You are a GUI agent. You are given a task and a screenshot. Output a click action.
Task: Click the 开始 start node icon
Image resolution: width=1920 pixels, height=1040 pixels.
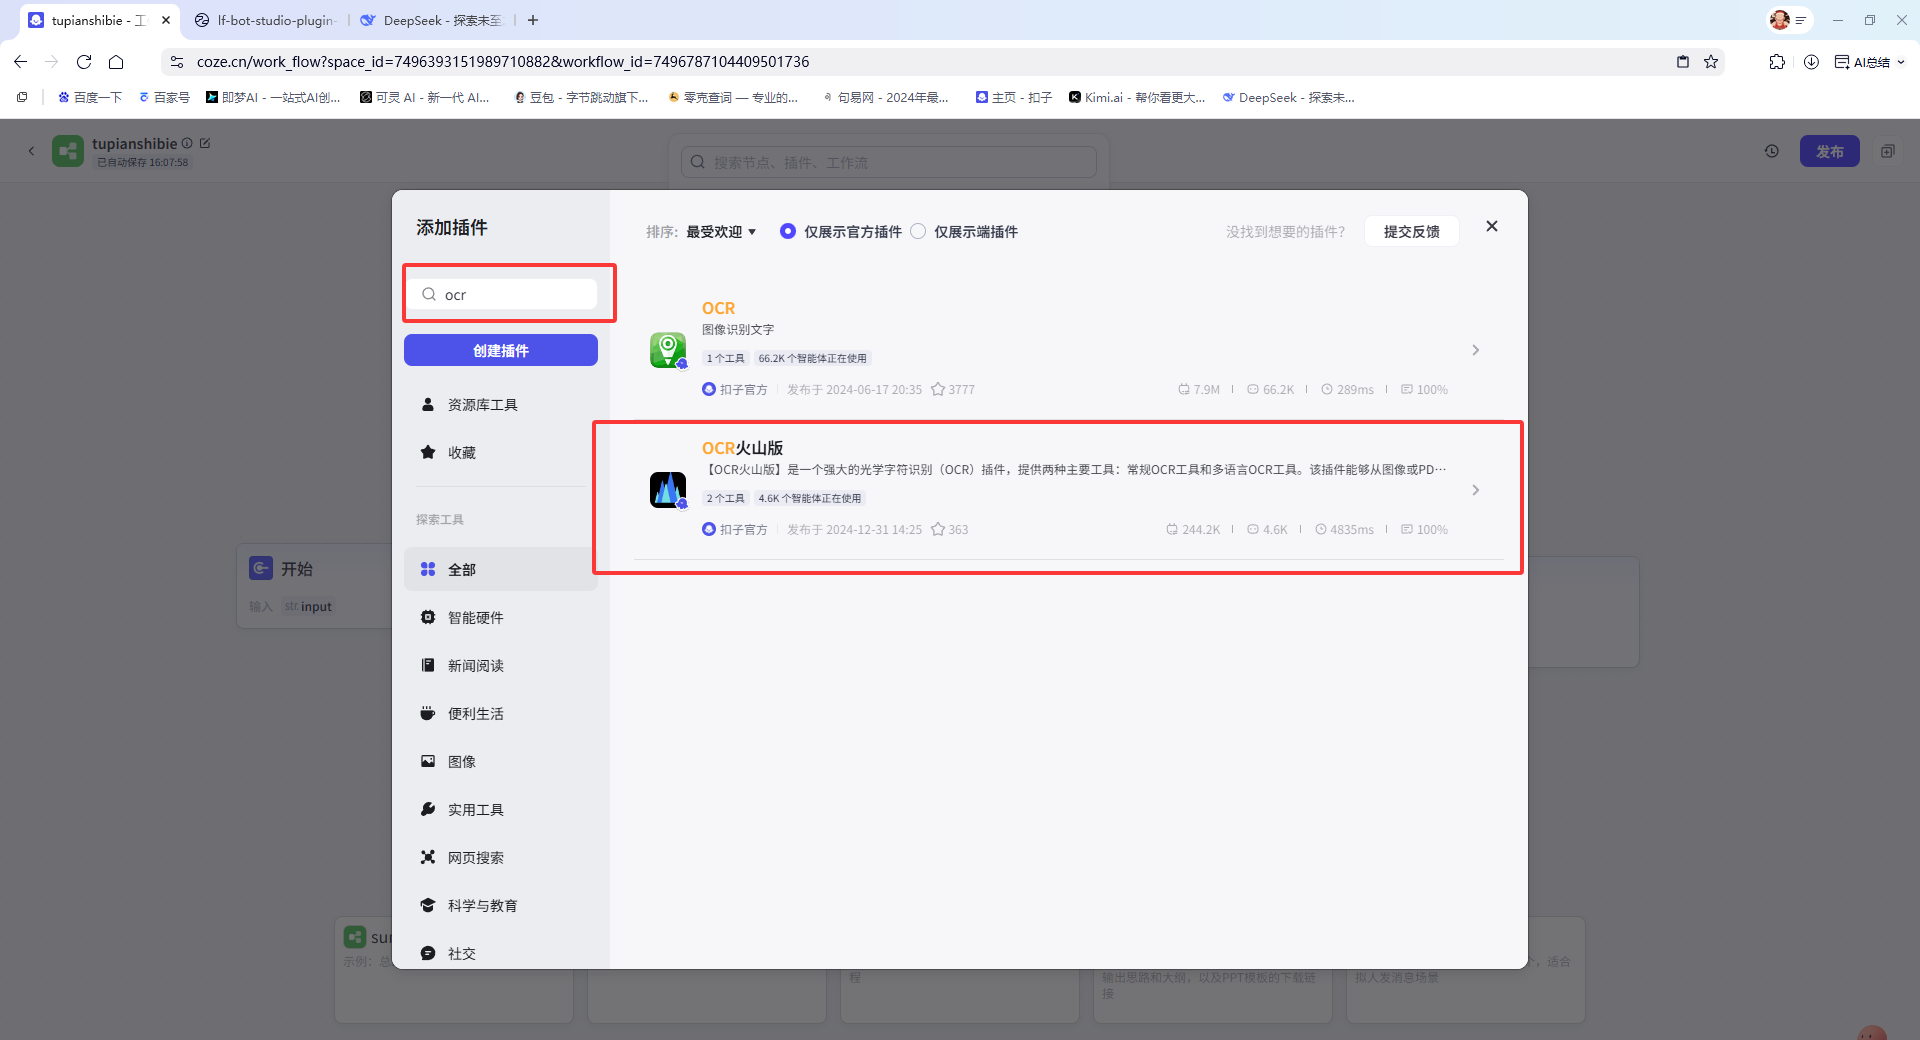(260, 568)
